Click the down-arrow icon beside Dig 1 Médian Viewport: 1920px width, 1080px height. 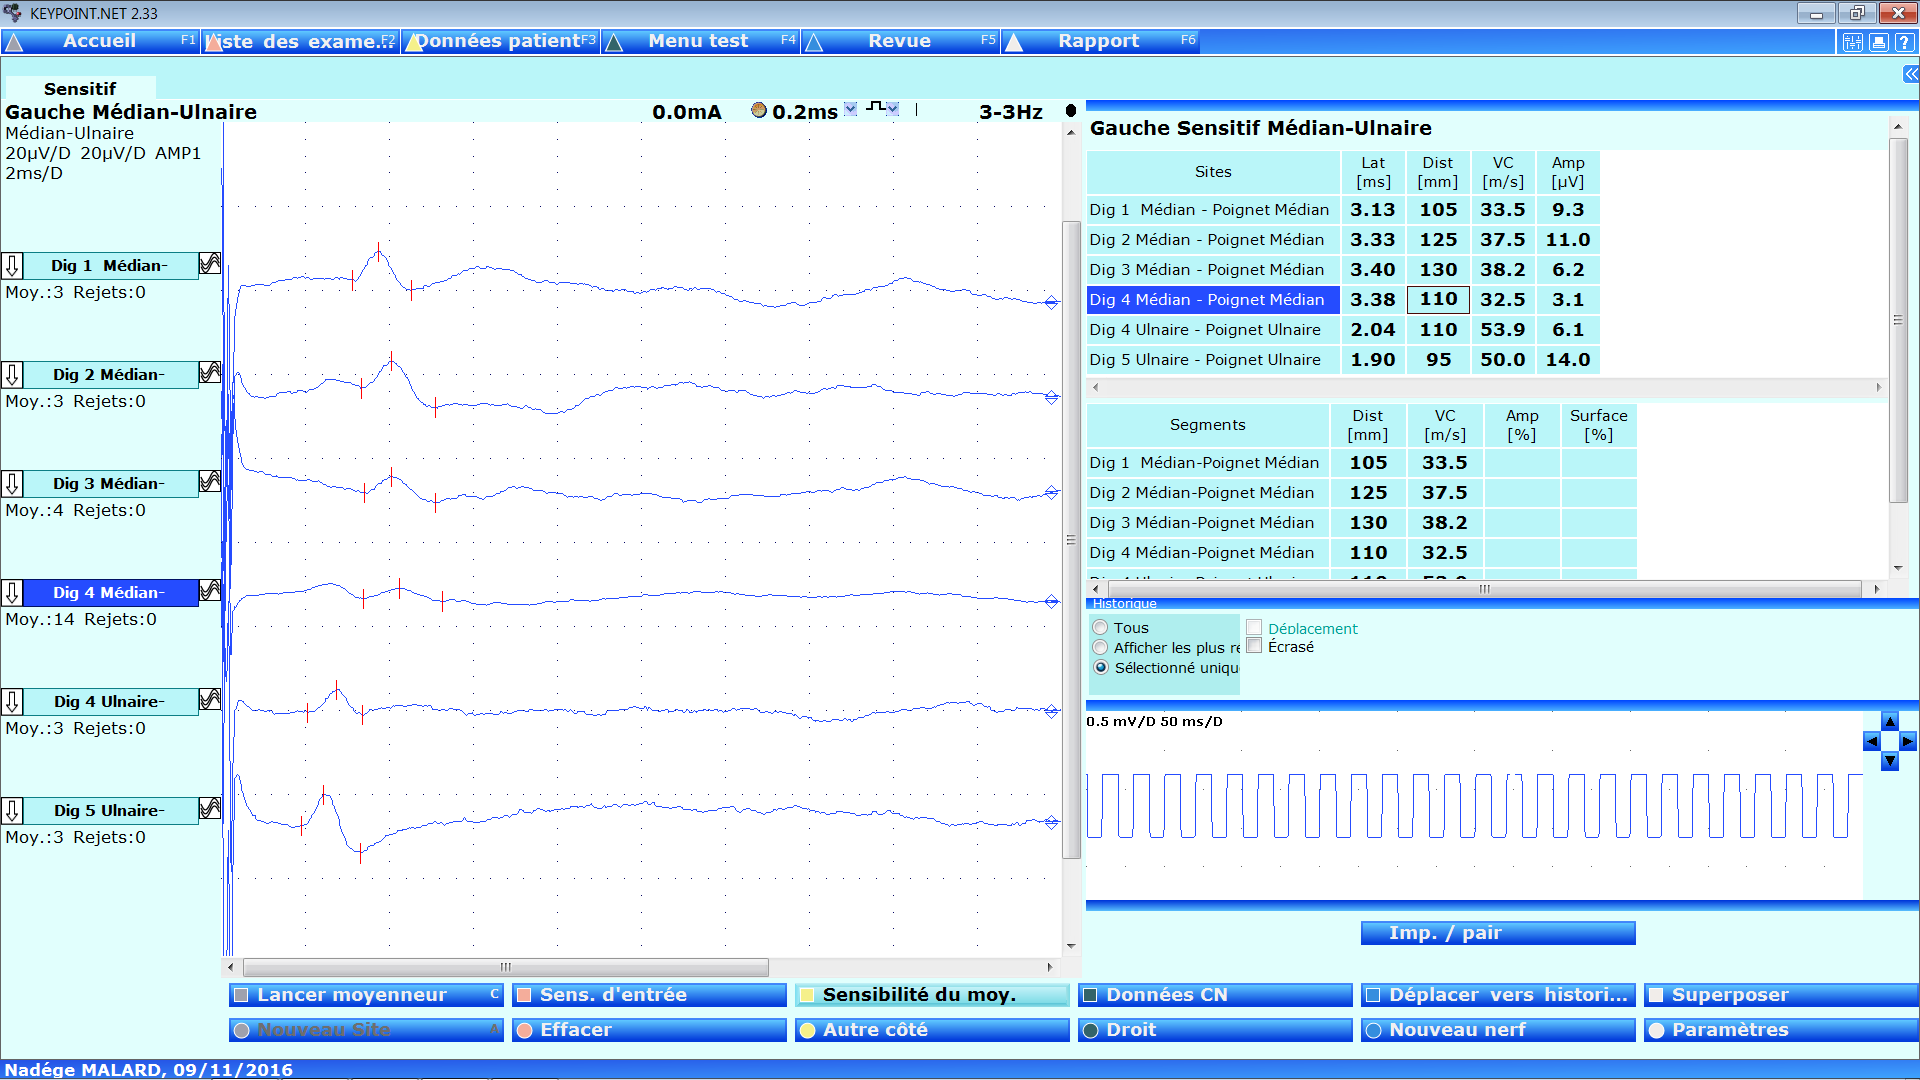(12, 265)
